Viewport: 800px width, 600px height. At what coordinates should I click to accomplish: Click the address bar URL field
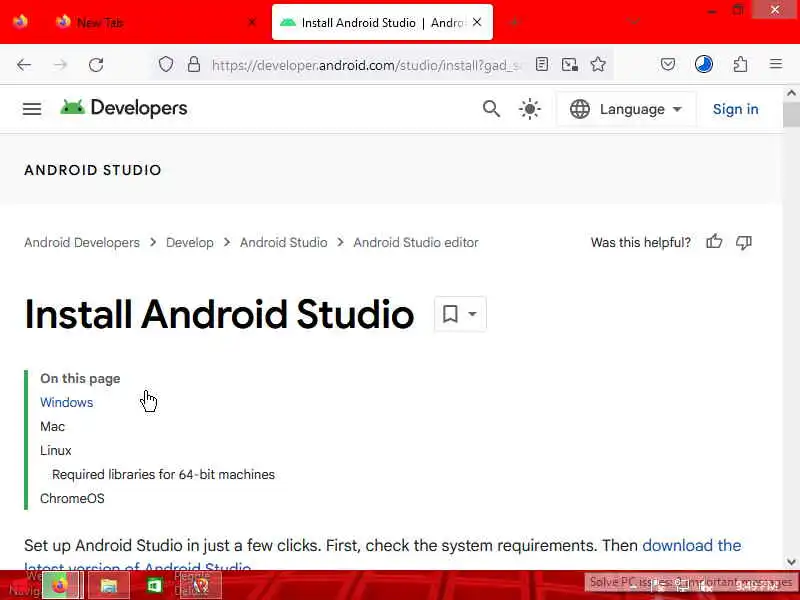[366, 65]
